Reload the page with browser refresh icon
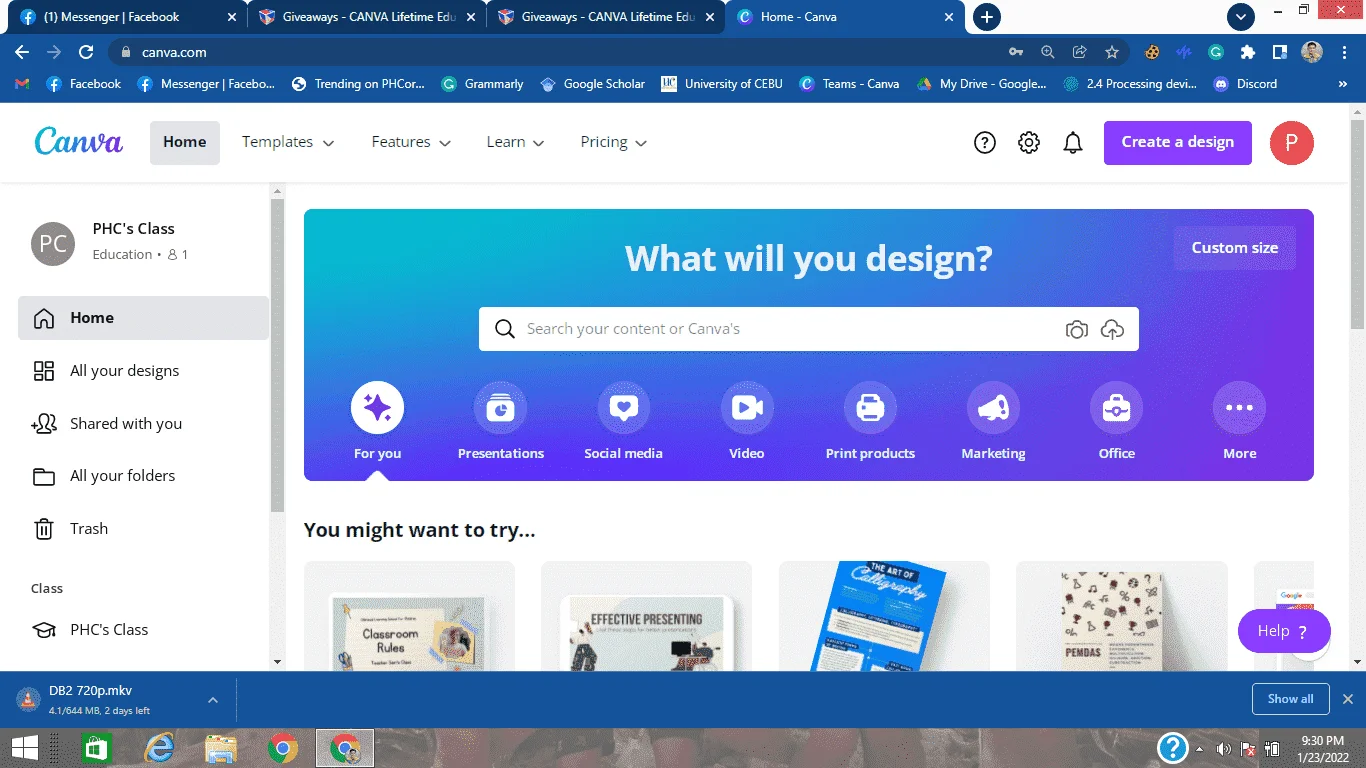 click(x=86, y=52)
